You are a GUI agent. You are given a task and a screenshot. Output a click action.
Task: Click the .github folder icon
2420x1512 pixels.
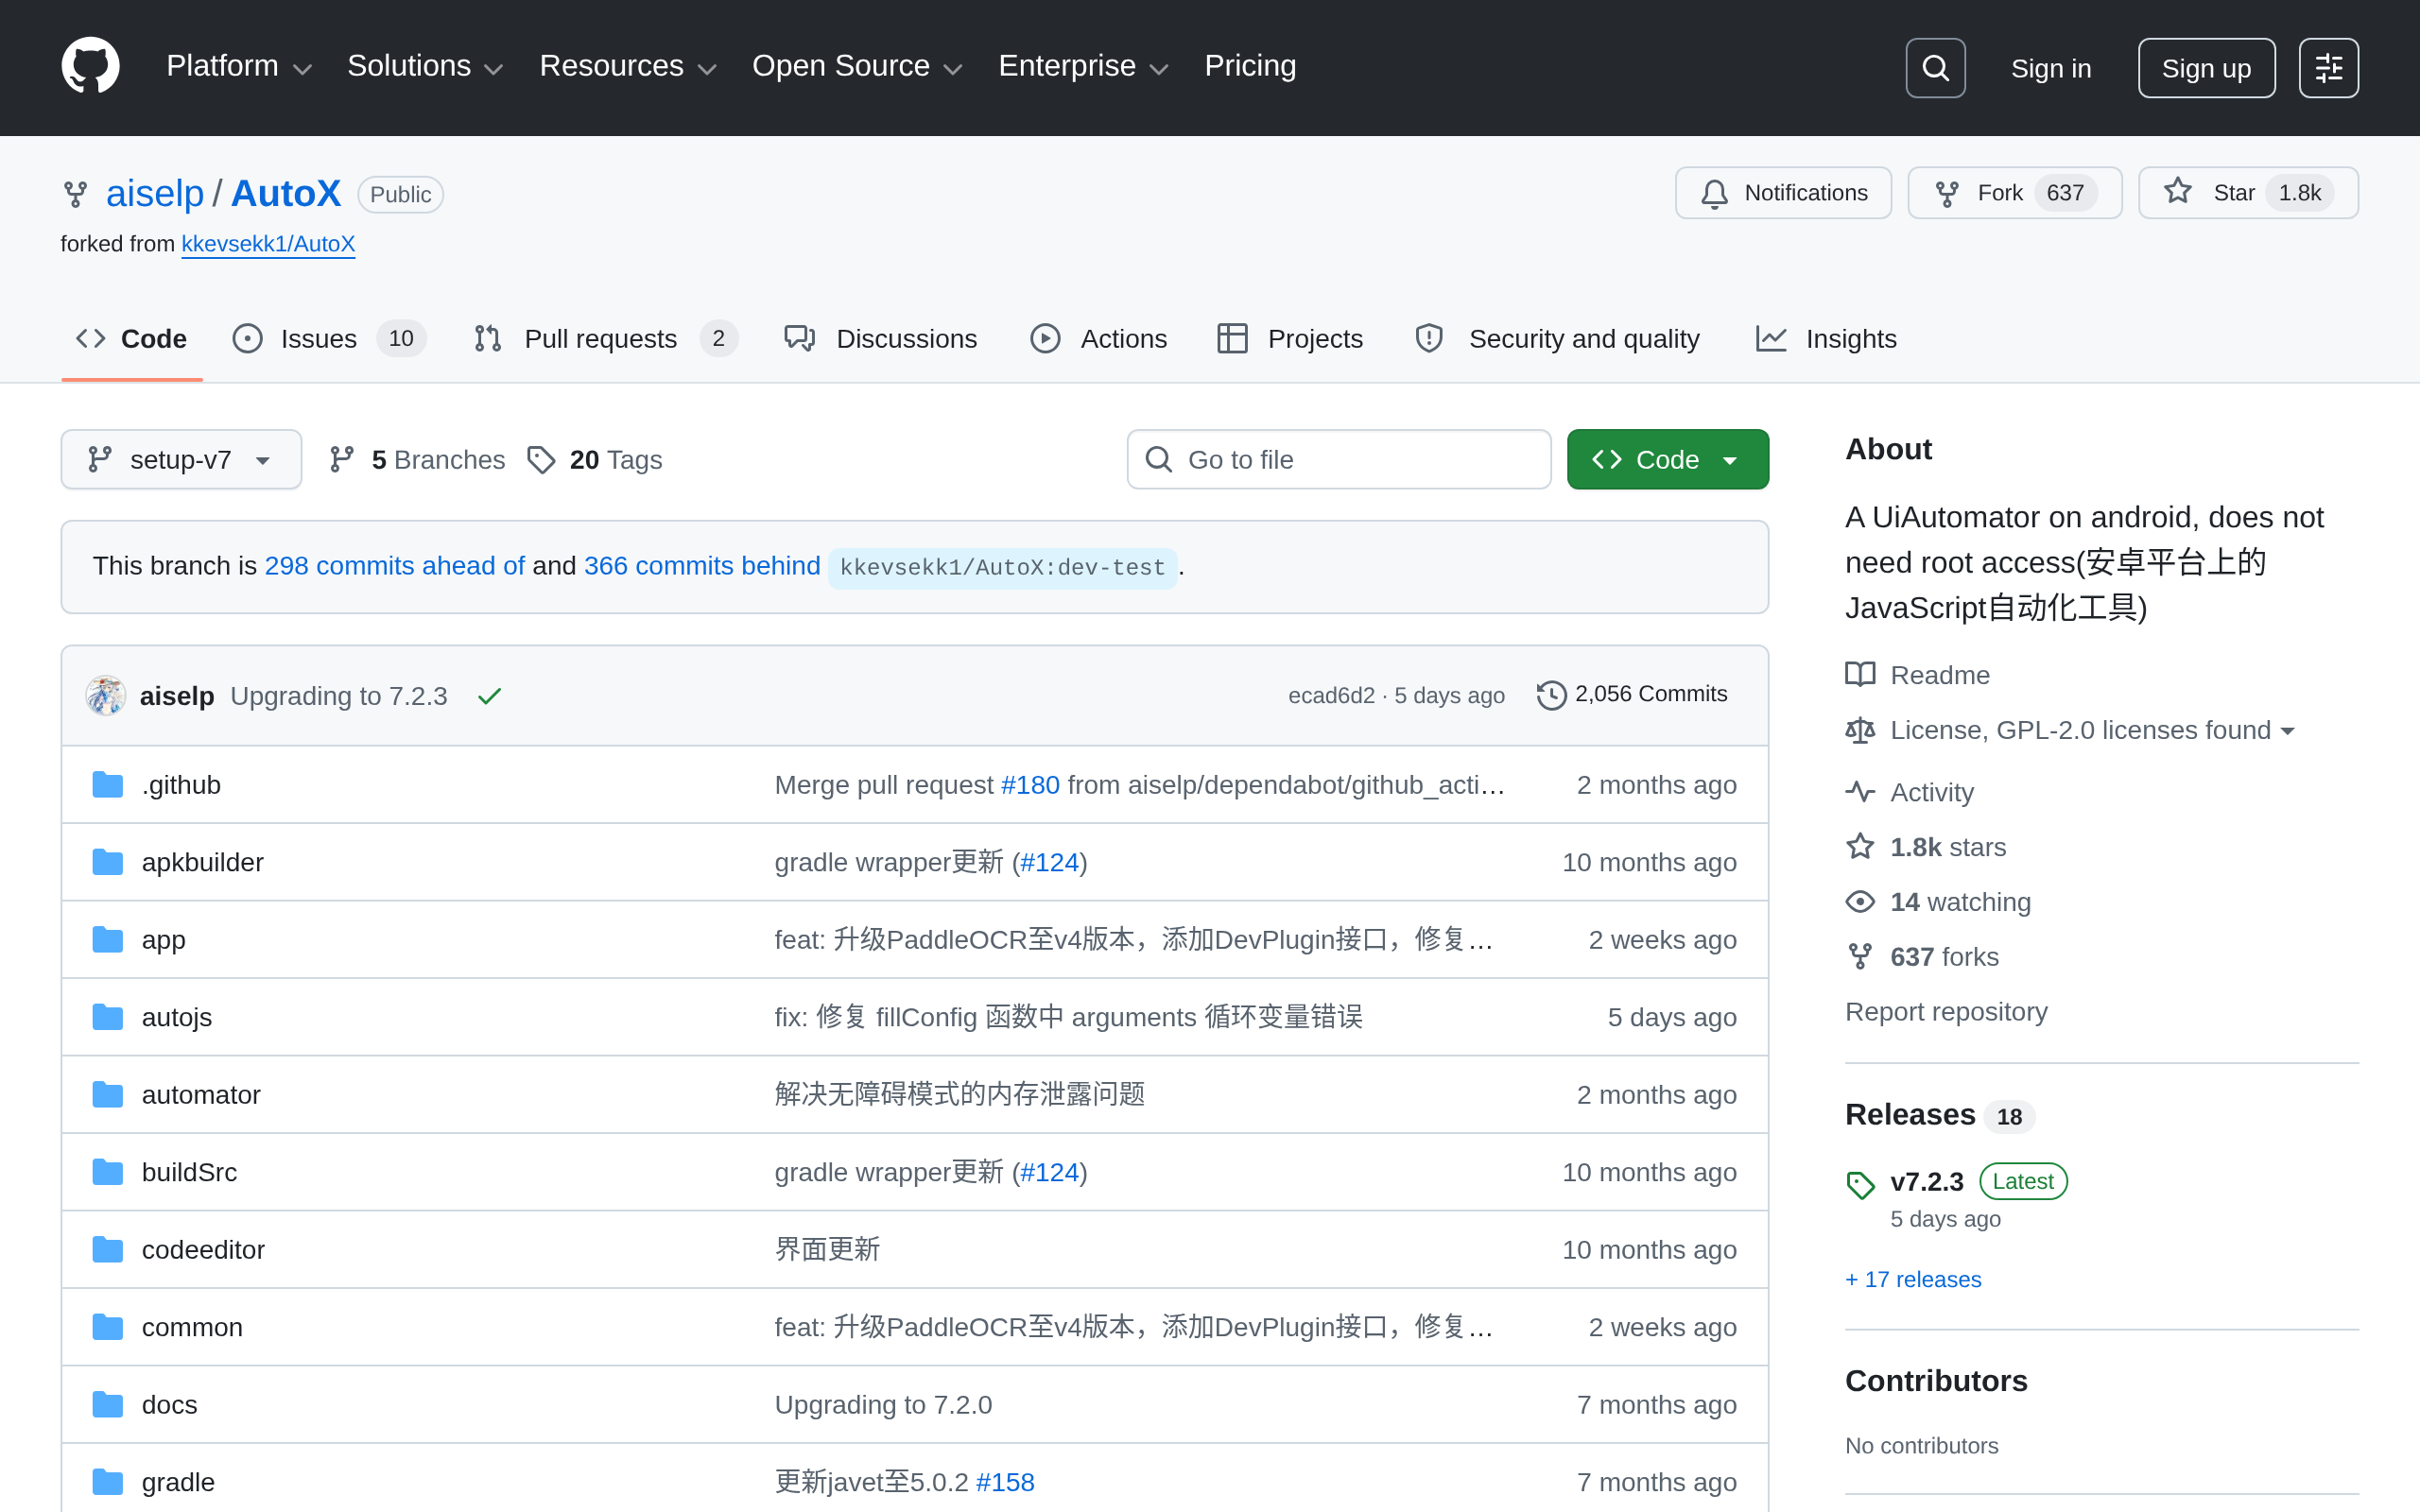click(108, 785)
